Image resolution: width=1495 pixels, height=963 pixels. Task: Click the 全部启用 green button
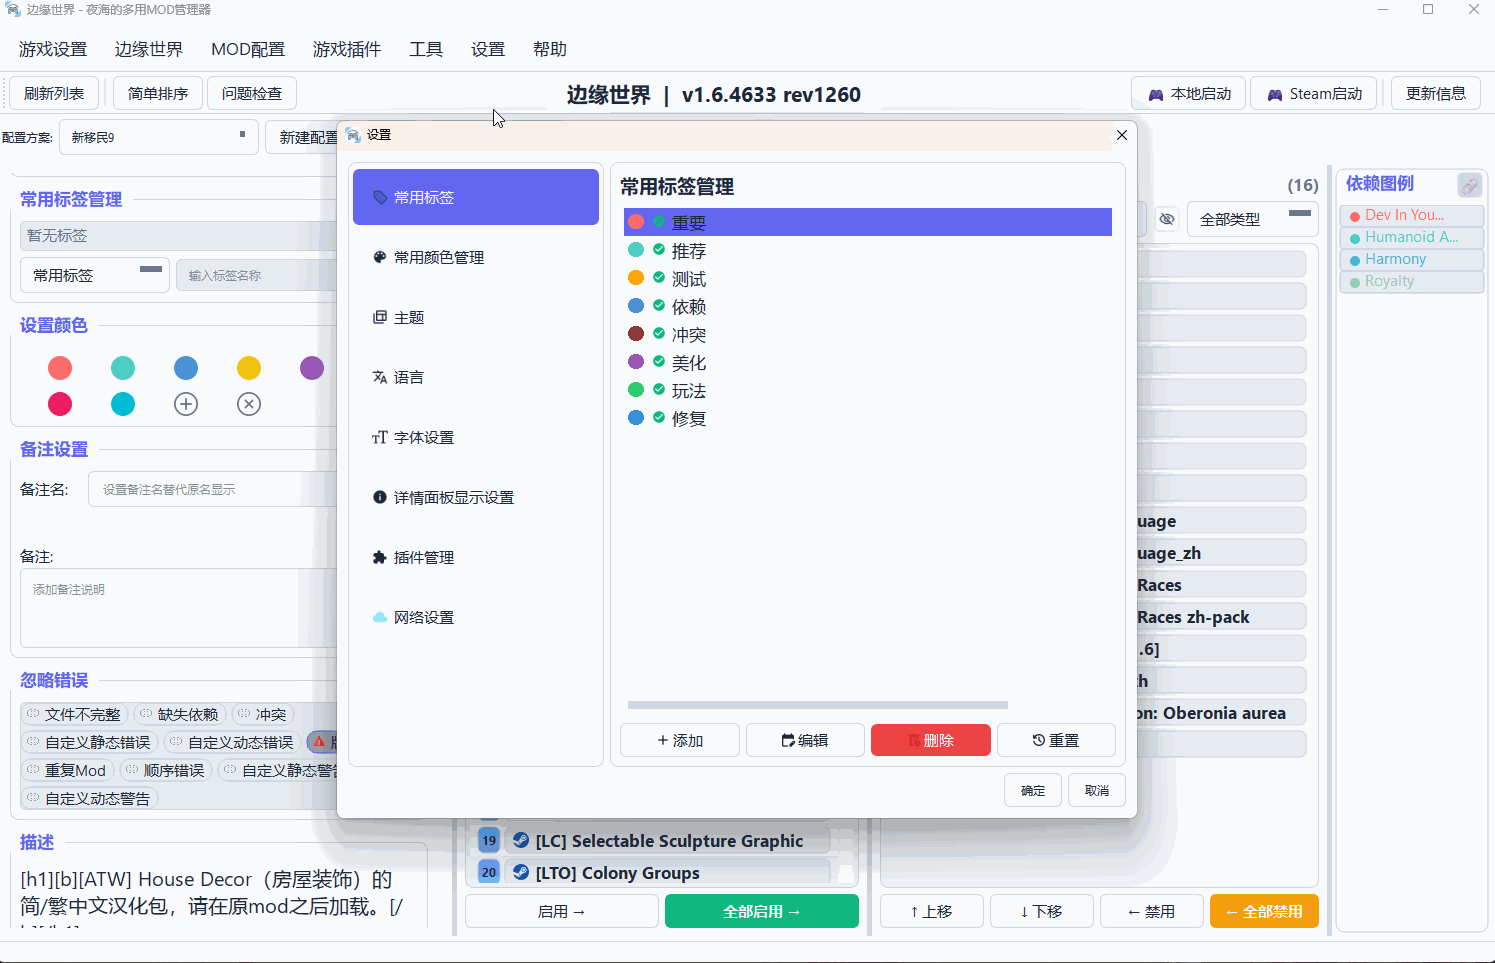pos(761,911)
